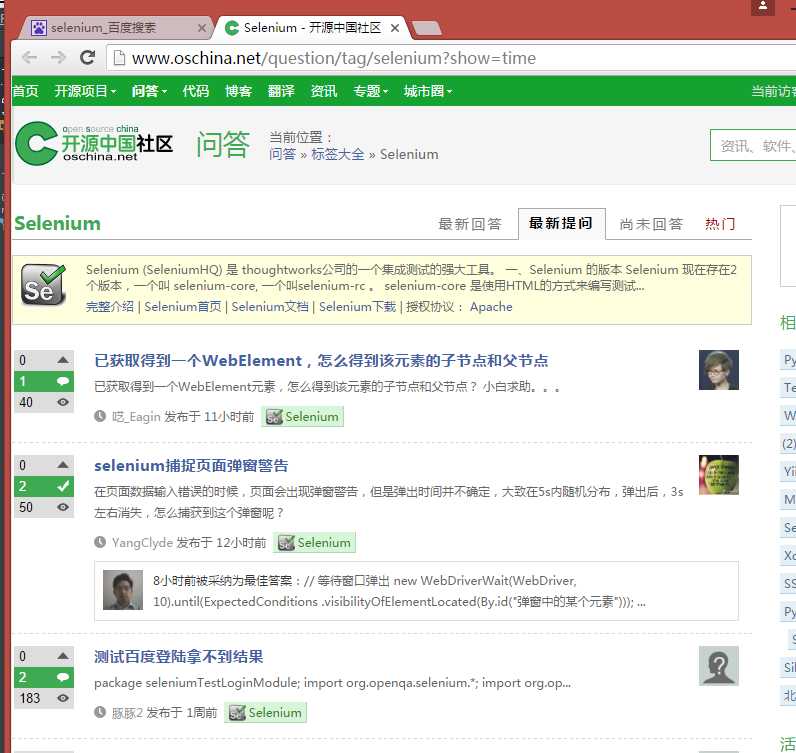The height and width of the screenshot is (753, 796).
Task: Open 资讯 in navigation bar
Action: 323,91
